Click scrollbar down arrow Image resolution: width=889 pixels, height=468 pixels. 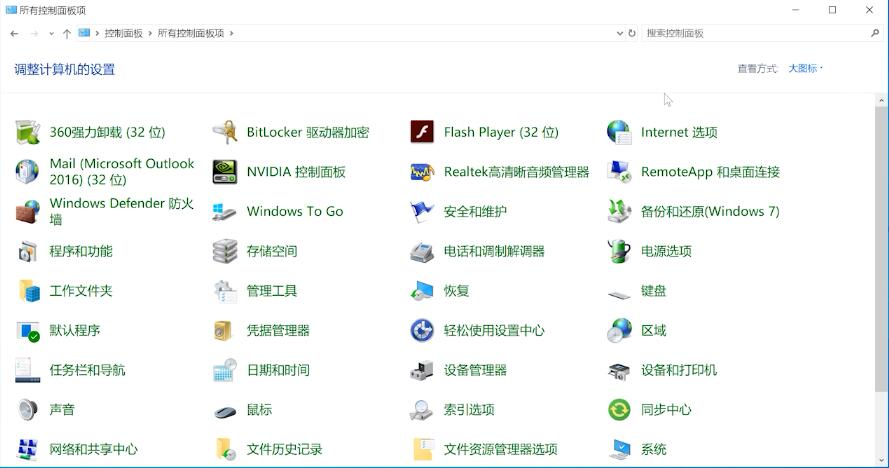[x=881, y=460]
